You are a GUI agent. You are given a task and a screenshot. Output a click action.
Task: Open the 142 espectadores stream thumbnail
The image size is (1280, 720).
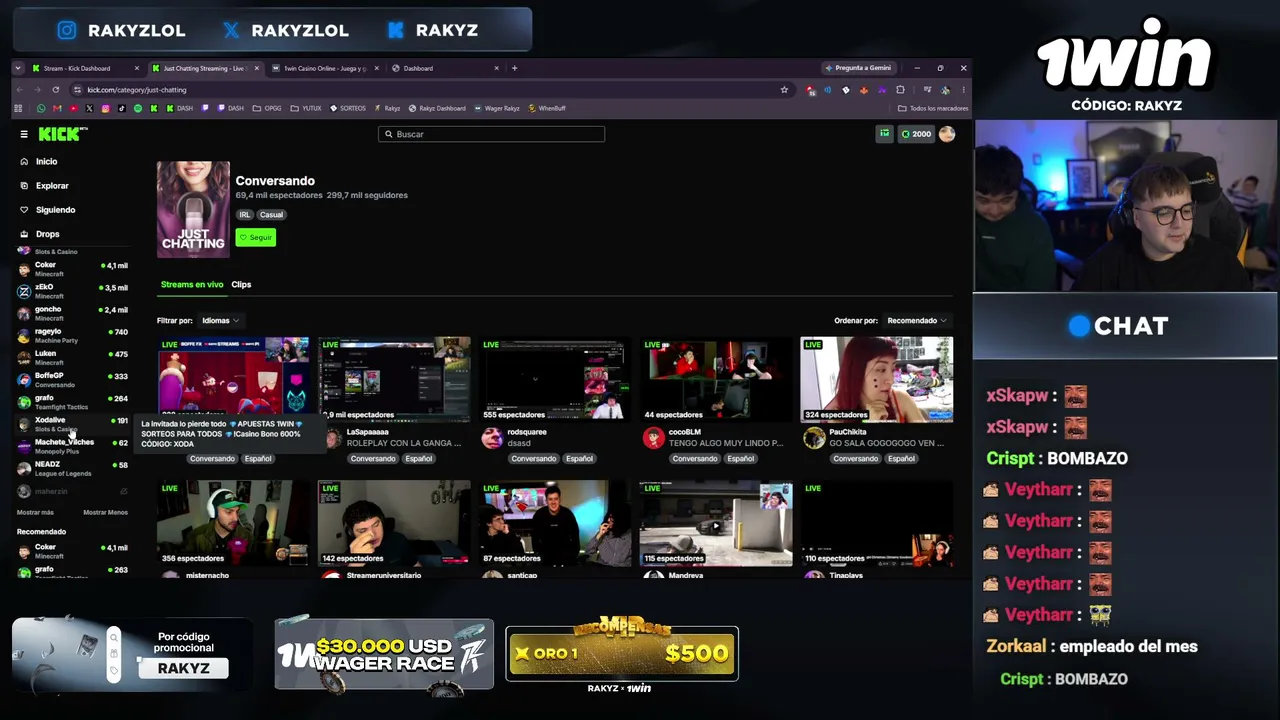[x=394, y=523]
